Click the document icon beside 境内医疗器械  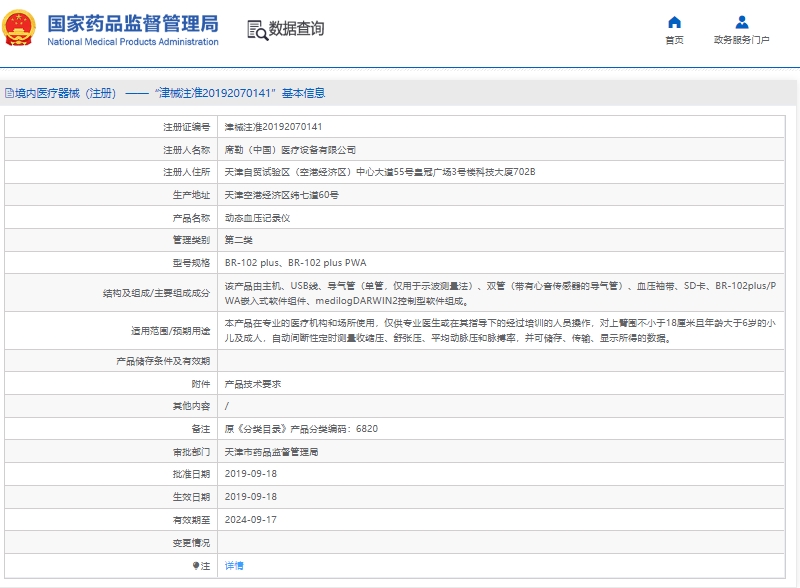click(9, 93)
